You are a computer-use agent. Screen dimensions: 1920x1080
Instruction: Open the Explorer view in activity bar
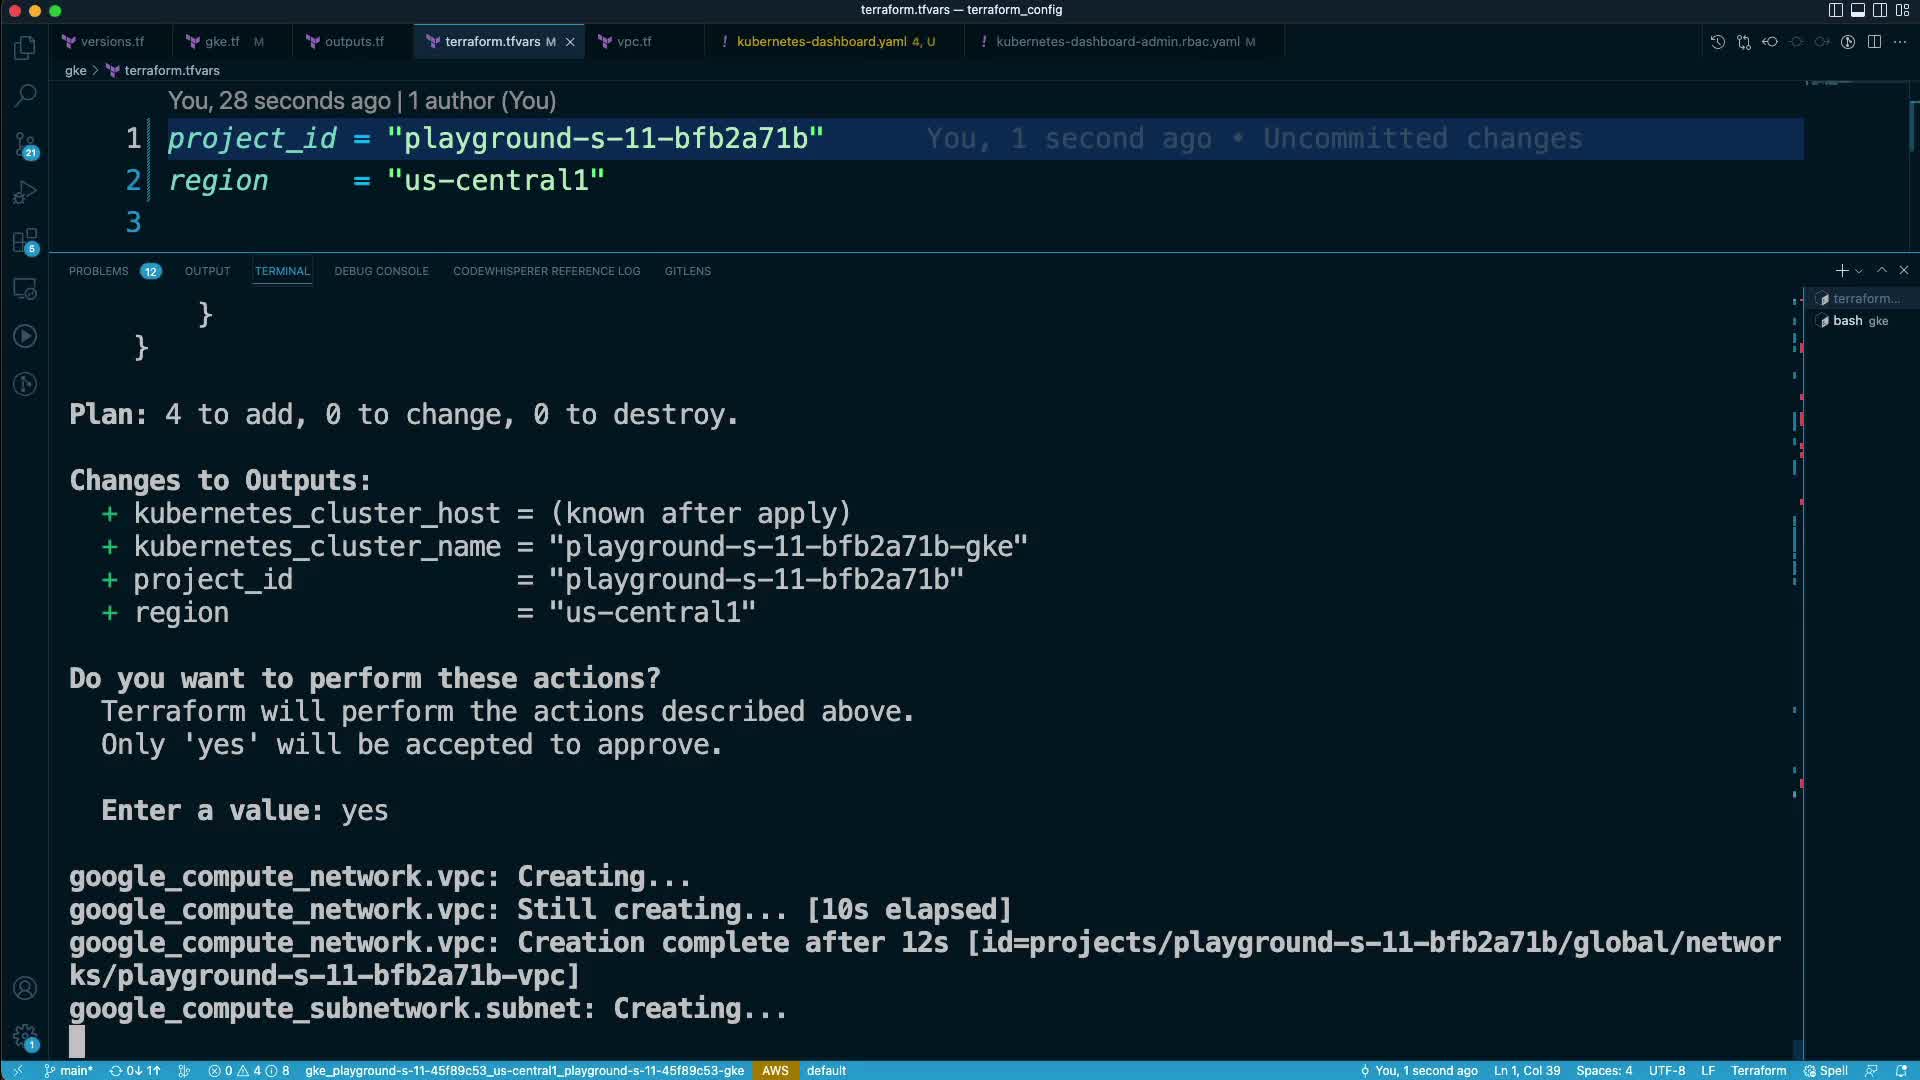point(25,47)
